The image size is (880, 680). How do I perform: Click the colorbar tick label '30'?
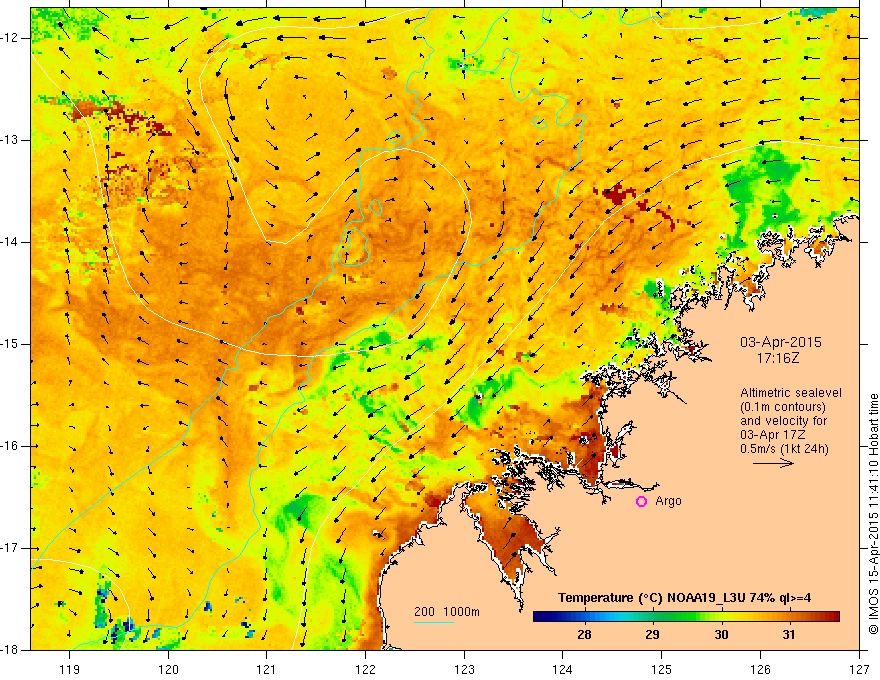tap(721, 635)
